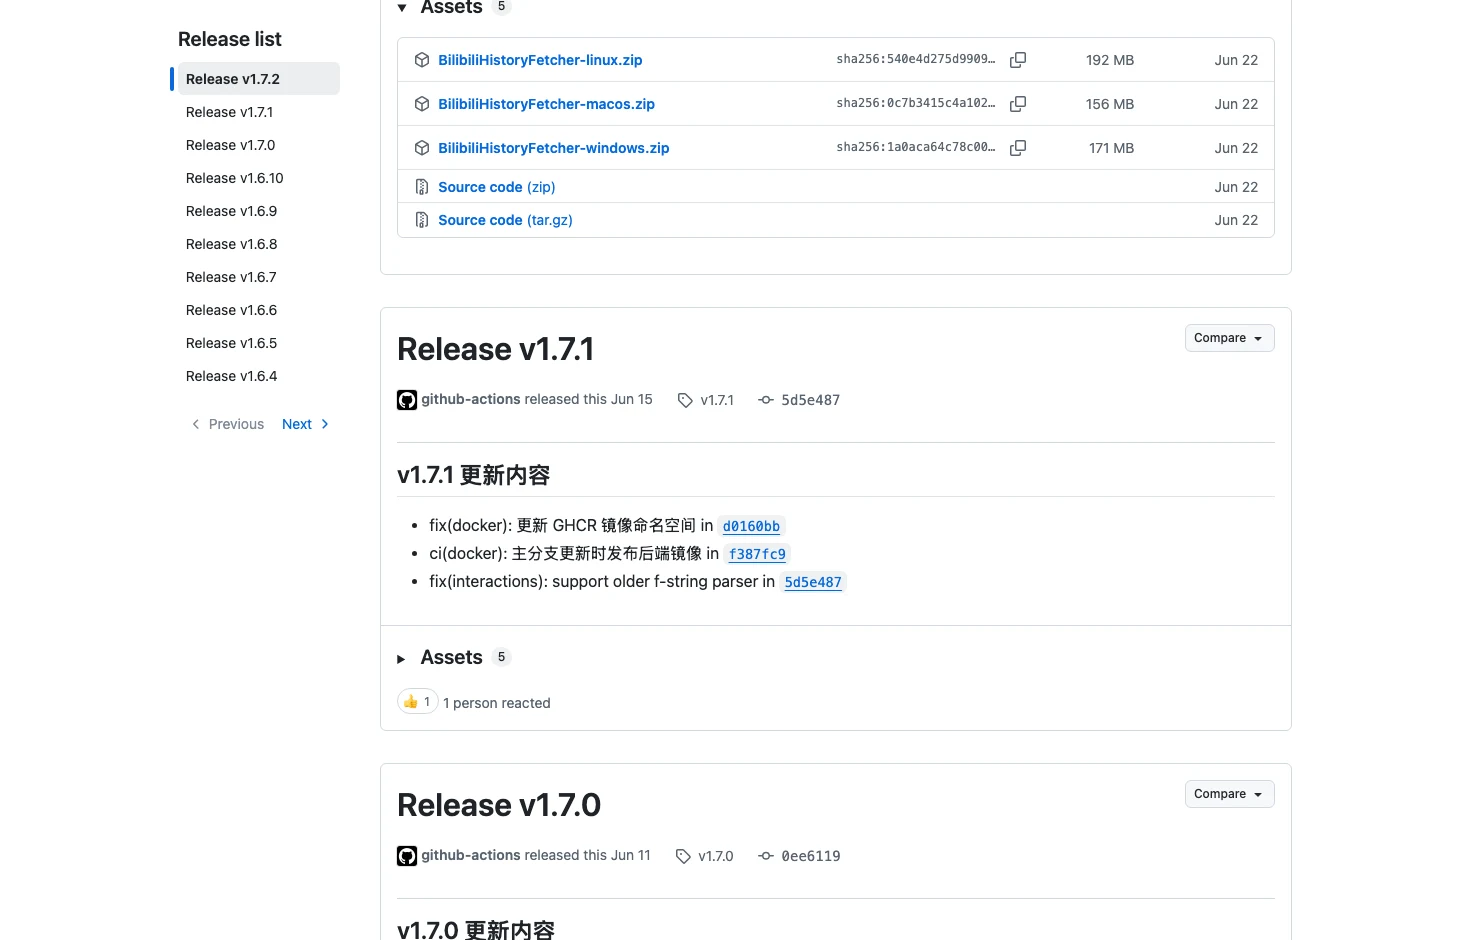Select Release v1.7.0 in release list

(x=259, y=145)
